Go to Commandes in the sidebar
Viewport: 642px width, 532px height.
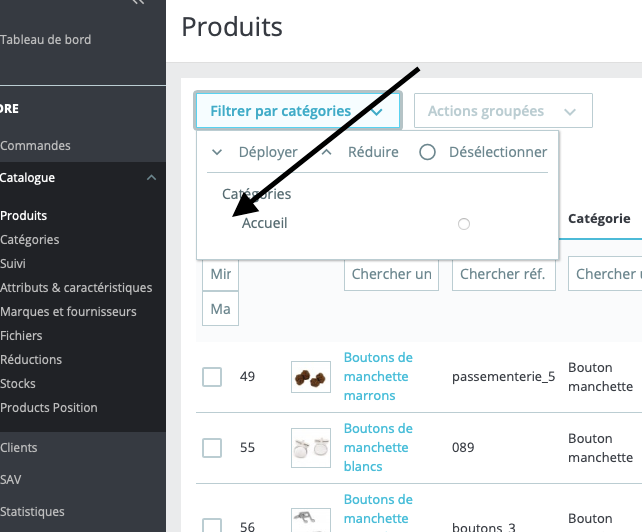pos(35,146)
